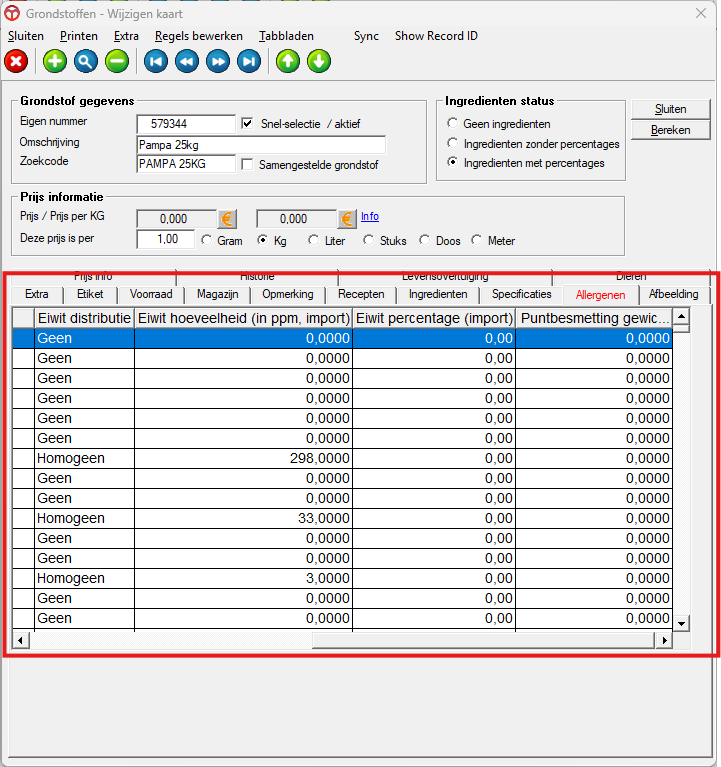
Task: Choose Liter as price unit
Action: coord(313,240)
